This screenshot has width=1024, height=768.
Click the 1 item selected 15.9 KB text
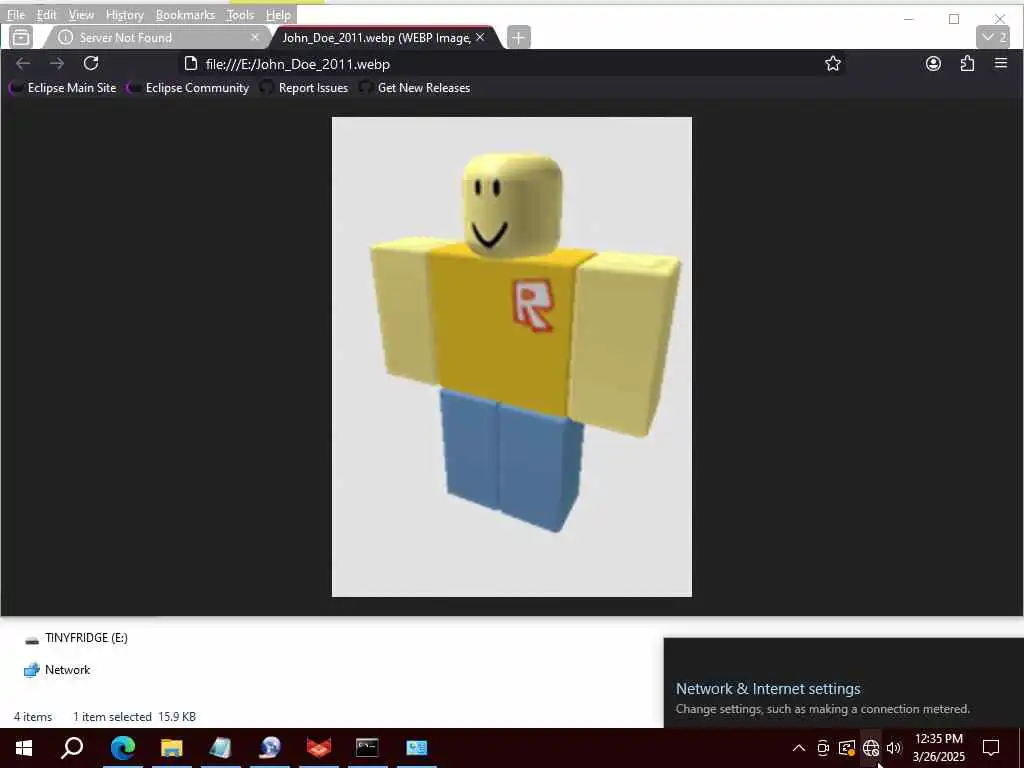click(x=135, y=716)
